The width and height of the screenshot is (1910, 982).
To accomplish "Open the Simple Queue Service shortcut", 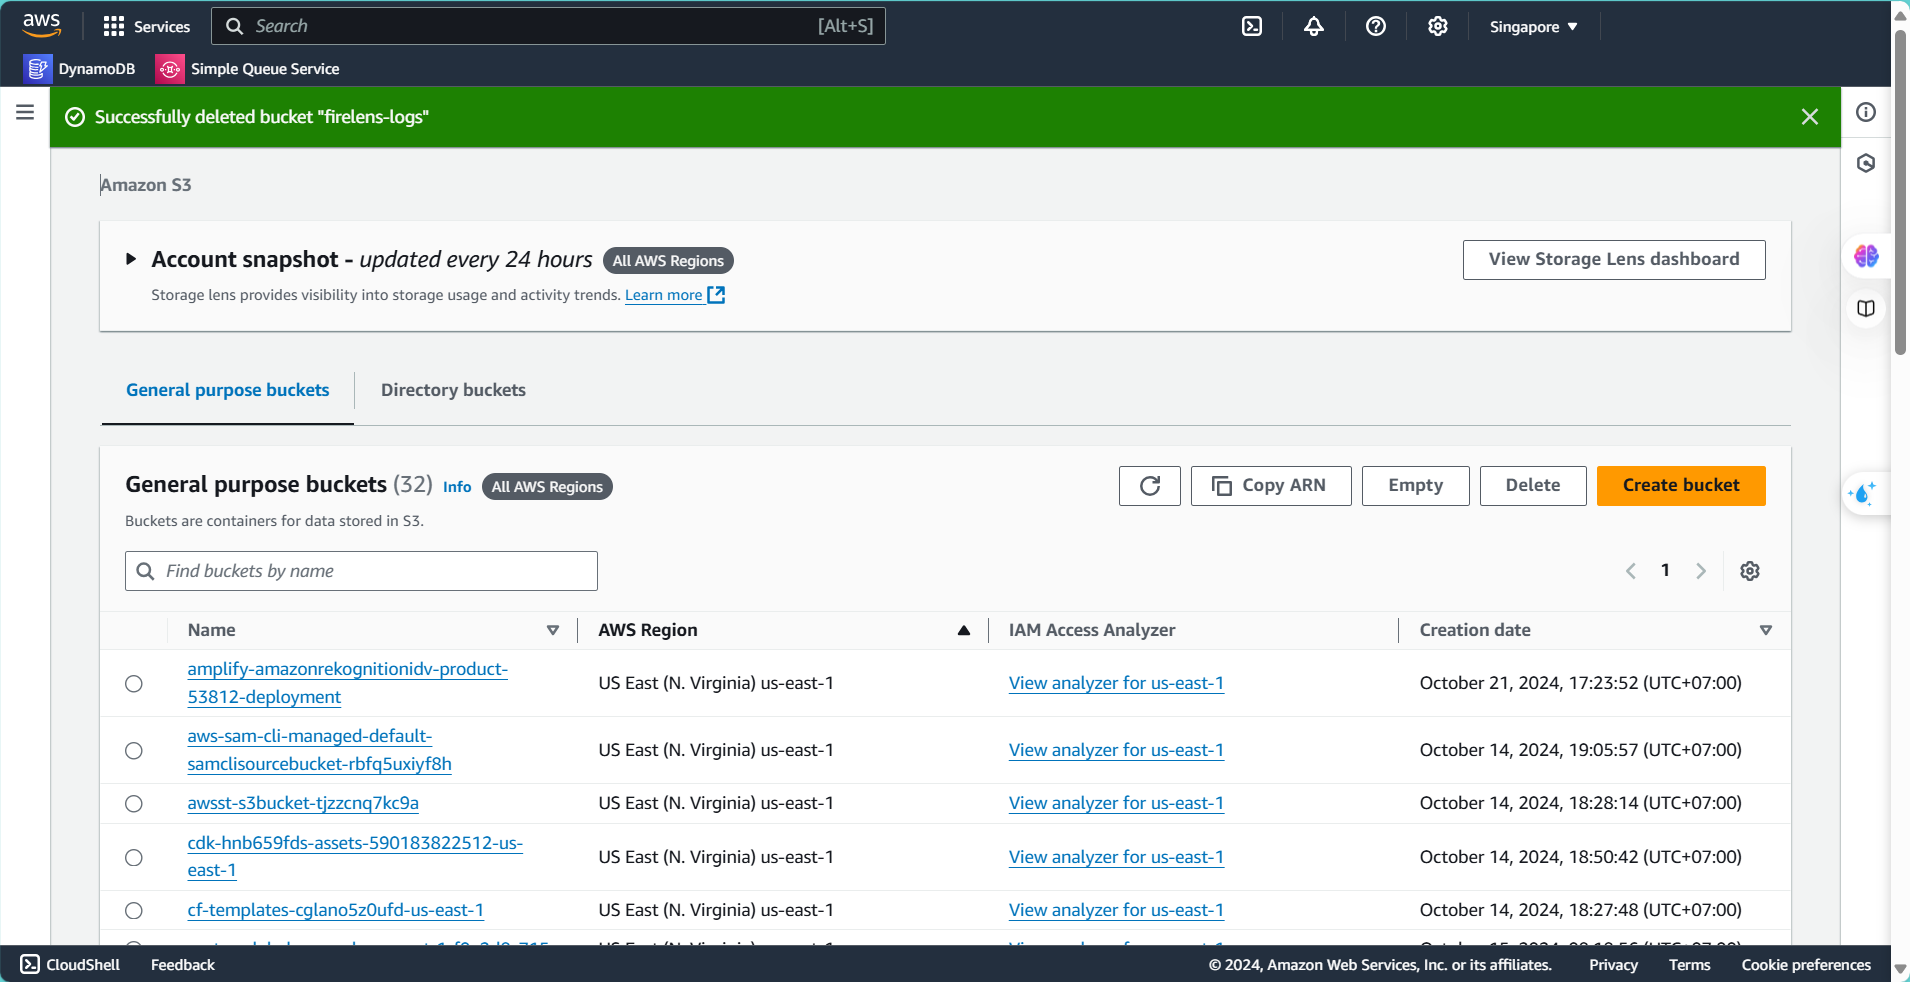I will click(x=249, y=68).
